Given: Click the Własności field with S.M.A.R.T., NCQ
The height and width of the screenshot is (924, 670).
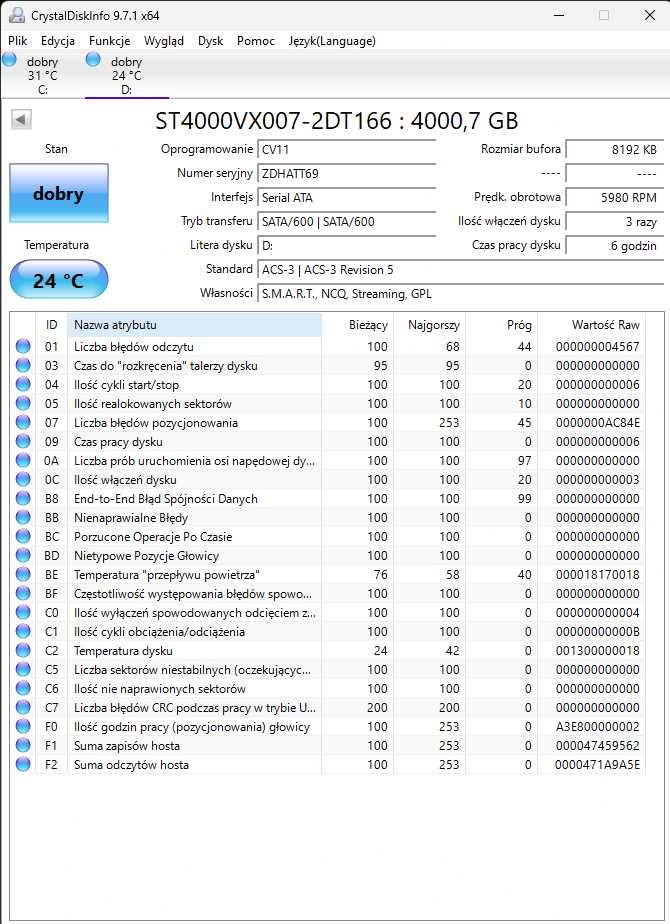Looking at the screenshot, I should (x=461, y=293).
